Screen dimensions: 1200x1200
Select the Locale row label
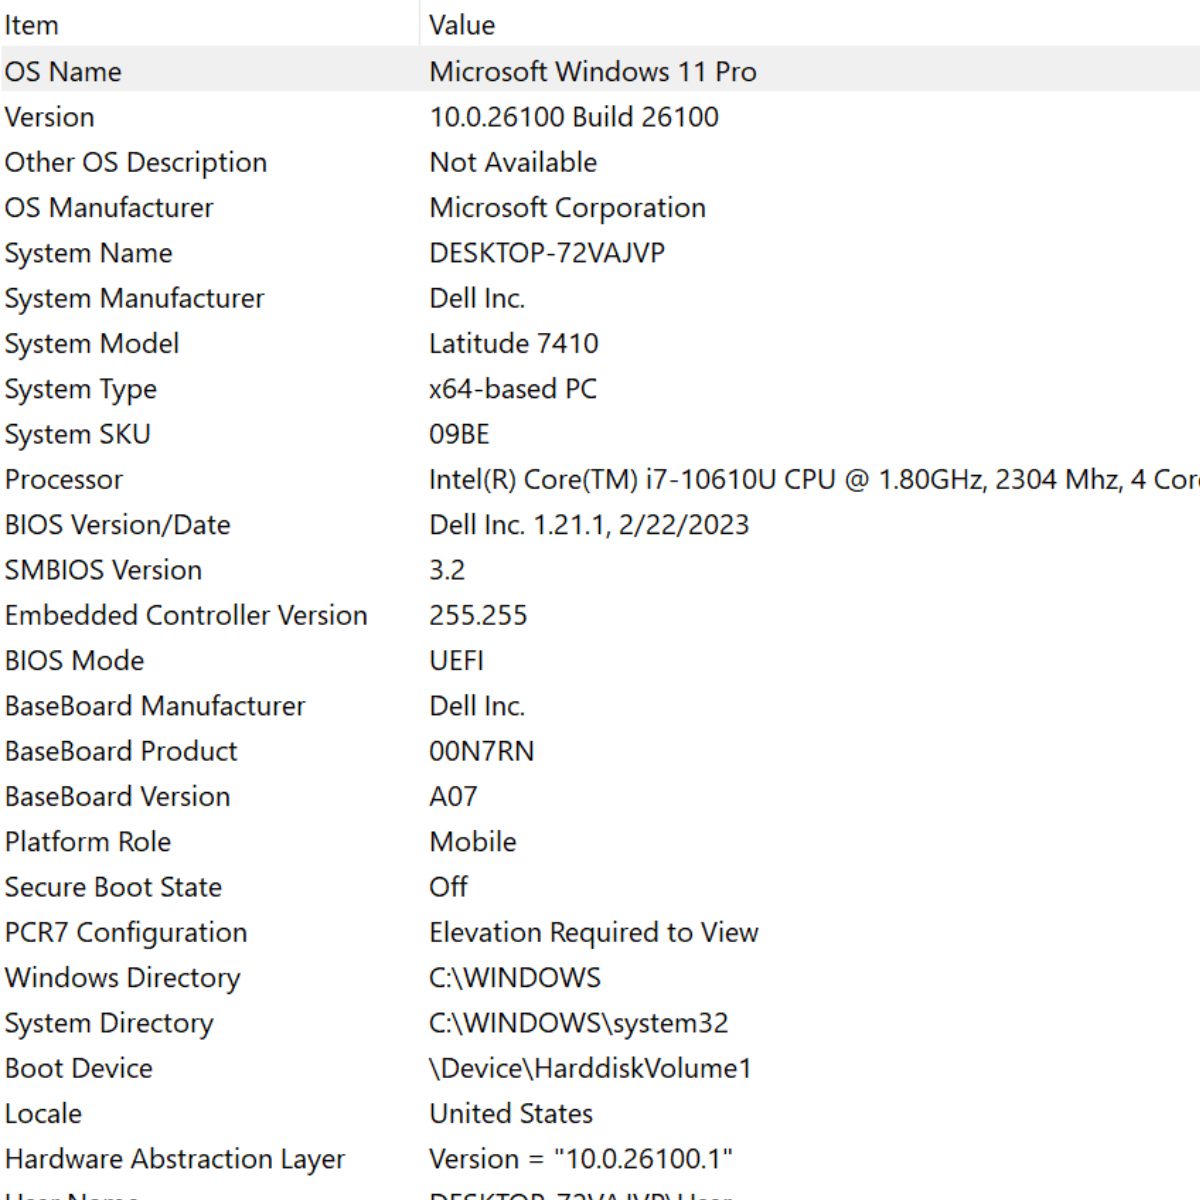[x=43, y=1114]
